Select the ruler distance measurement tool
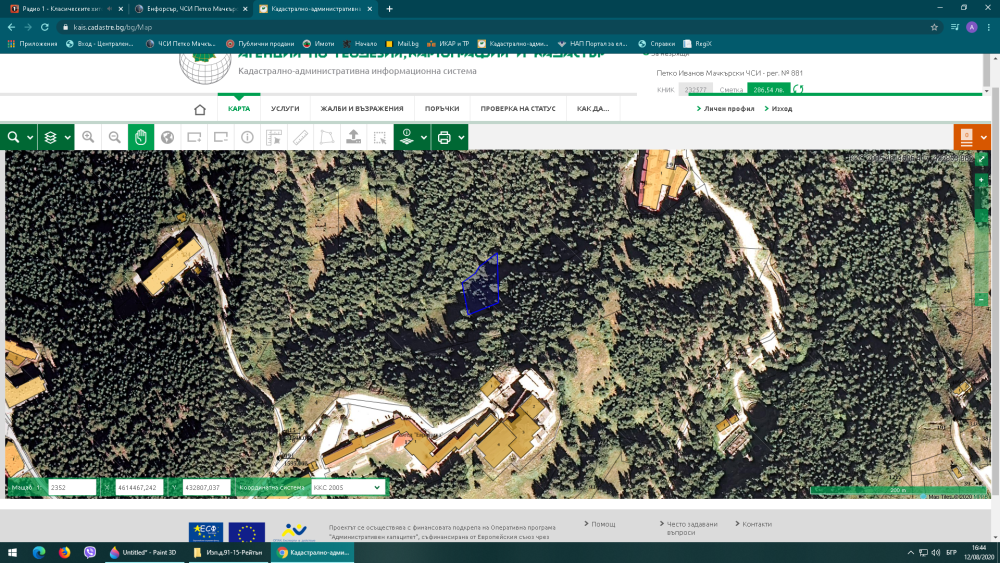This screenshot has width=1000, height=563. tap(300, 137)
